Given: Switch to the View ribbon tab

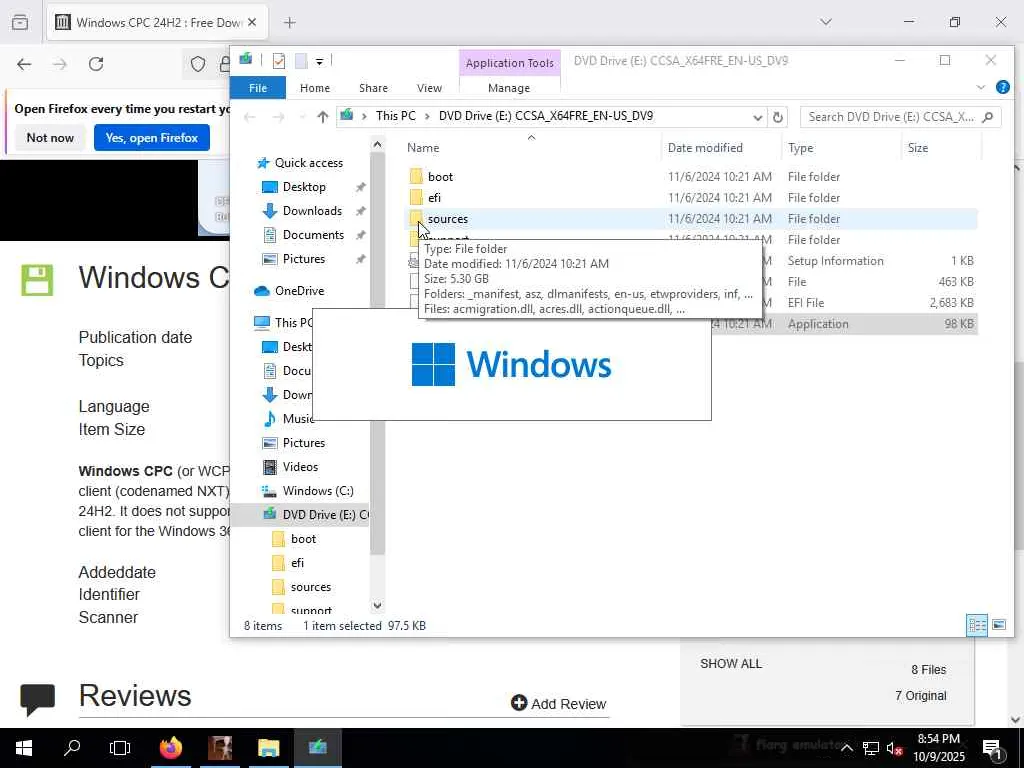Looking at the screenshot, I should [429, 88].
